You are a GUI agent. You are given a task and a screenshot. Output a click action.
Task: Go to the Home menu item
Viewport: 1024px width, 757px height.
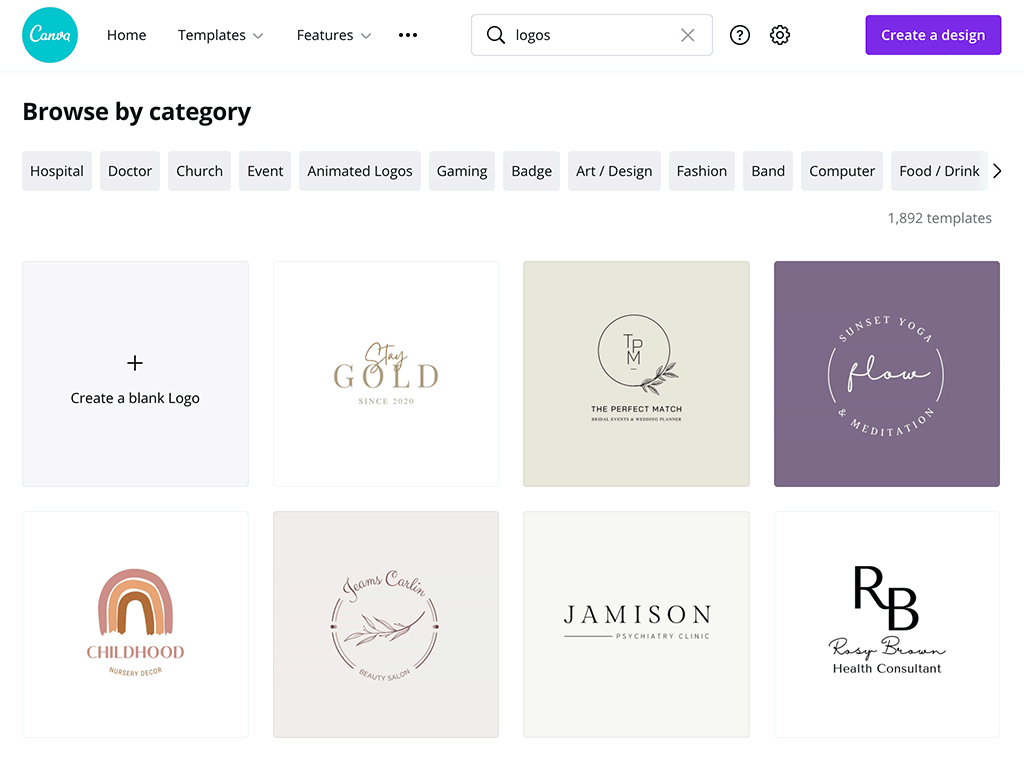pyautogui.click(x=127, y=35)
